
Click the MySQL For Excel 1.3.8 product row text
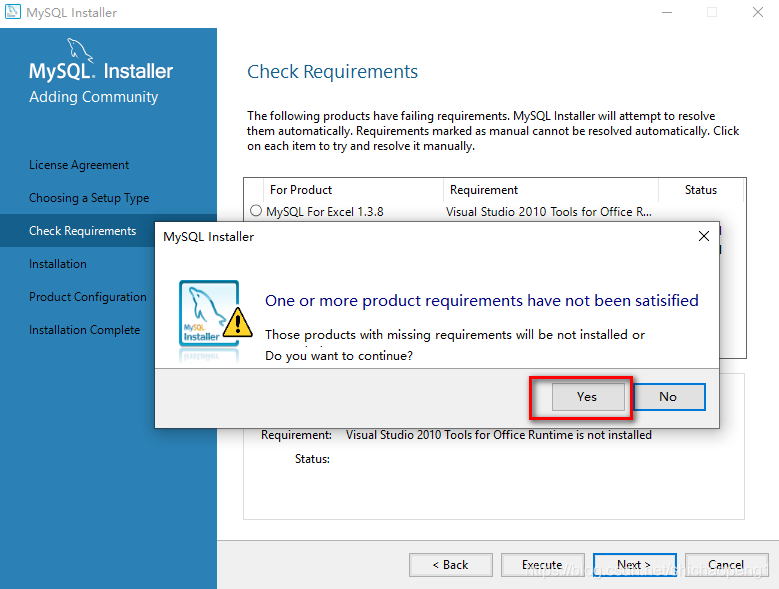click(325, 212)
